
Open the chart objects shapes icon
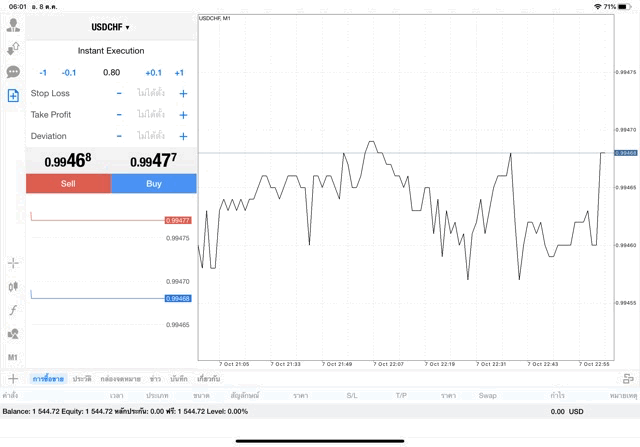click(x=13, y=334)
